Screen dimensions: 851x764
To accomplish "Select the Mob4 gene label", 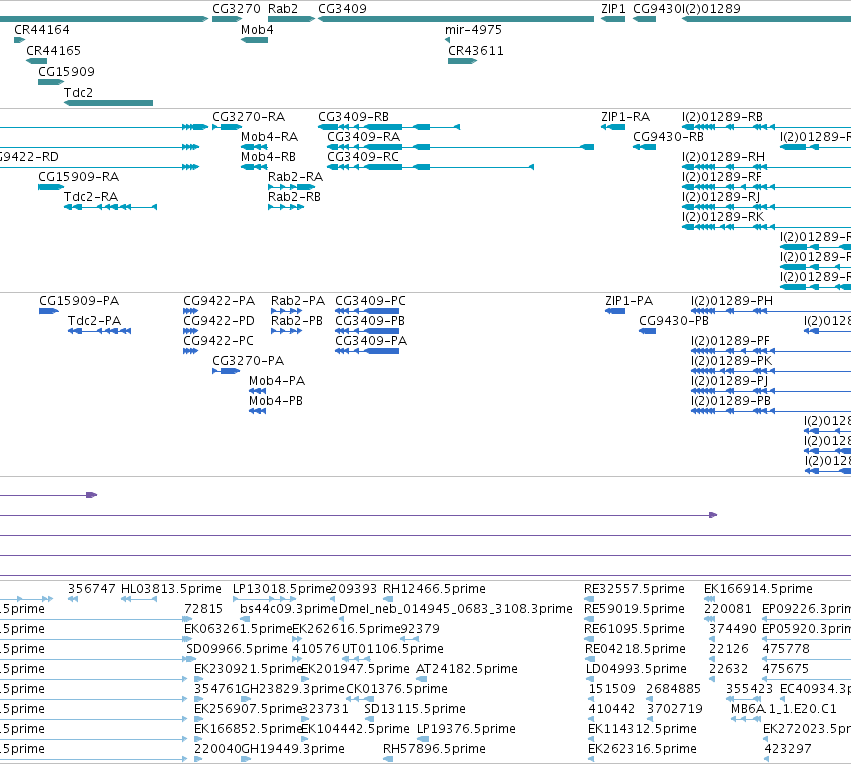I will [x=257, y=30].
